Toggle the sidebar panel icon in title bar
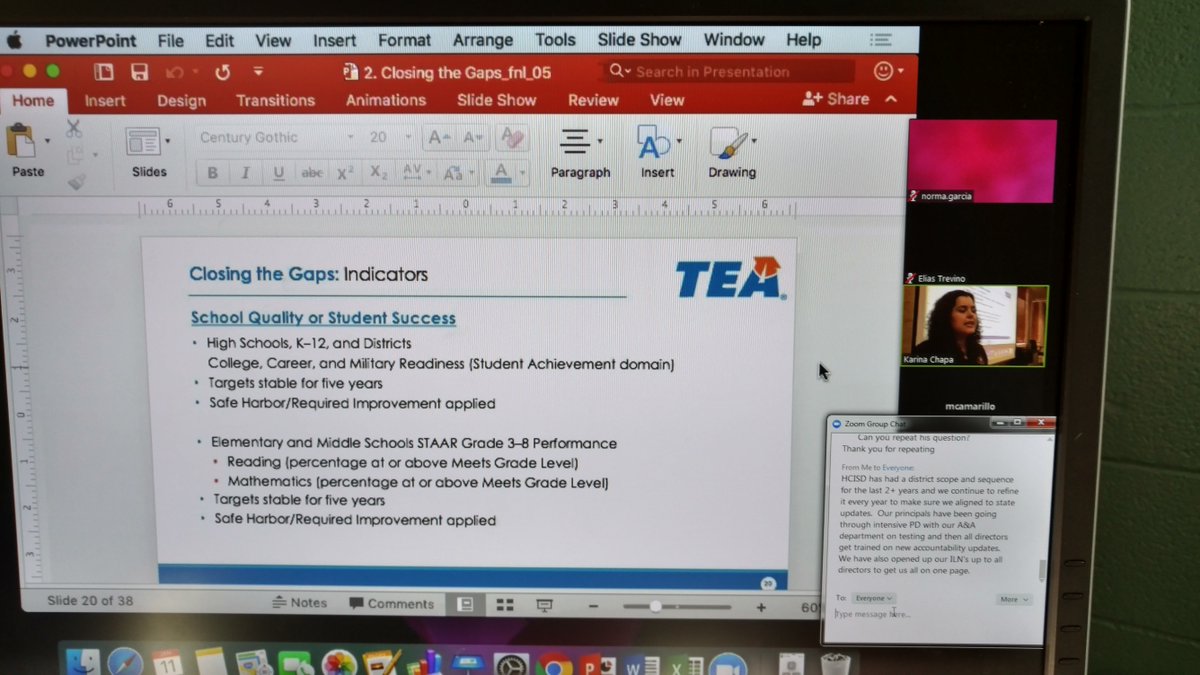This screenshot has height=675, width=1200. coord(104,72)
